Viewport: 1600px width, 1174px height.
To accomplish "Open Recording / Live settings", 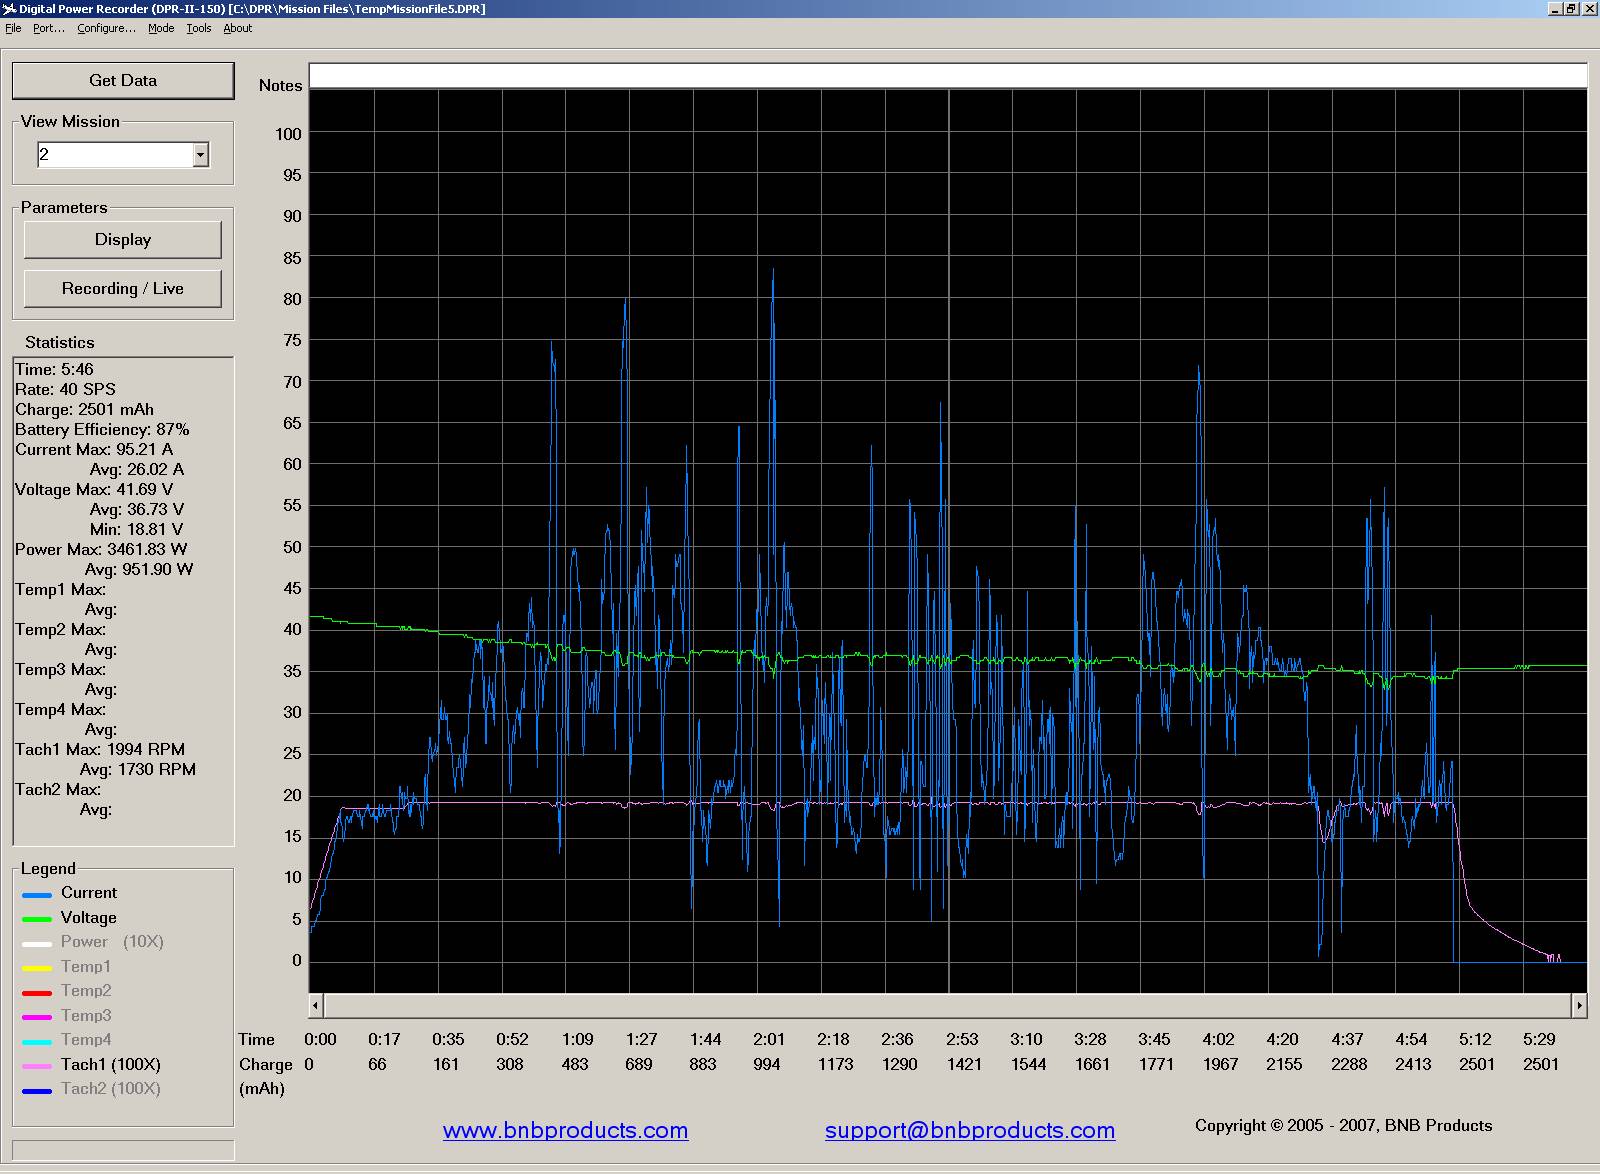I will click(x=123, y=289).
